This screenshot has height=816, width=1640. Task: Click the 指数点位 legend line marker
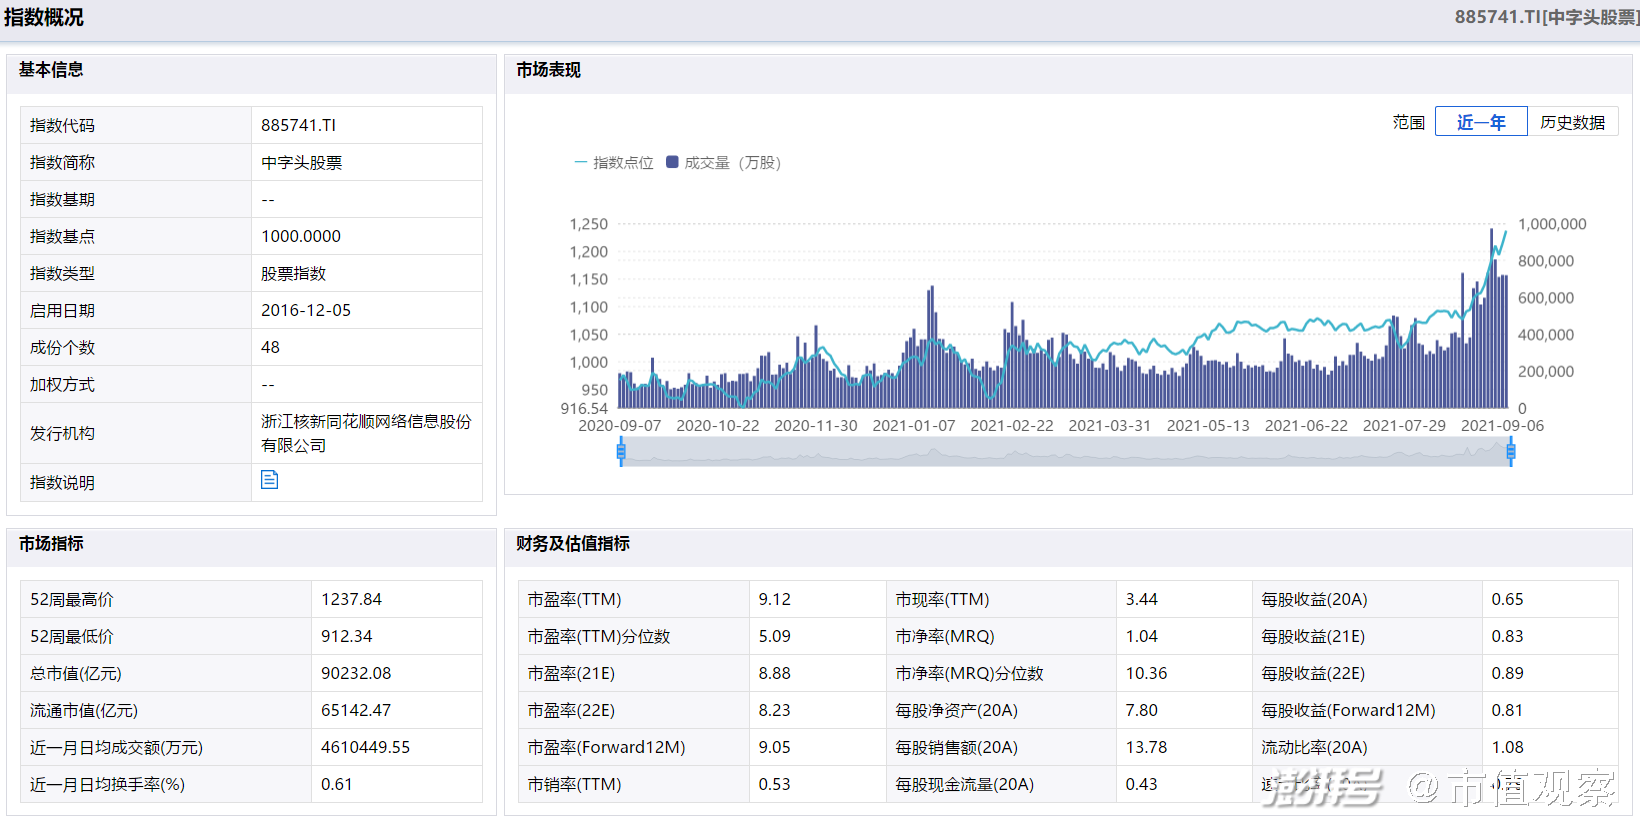[580, 162]
